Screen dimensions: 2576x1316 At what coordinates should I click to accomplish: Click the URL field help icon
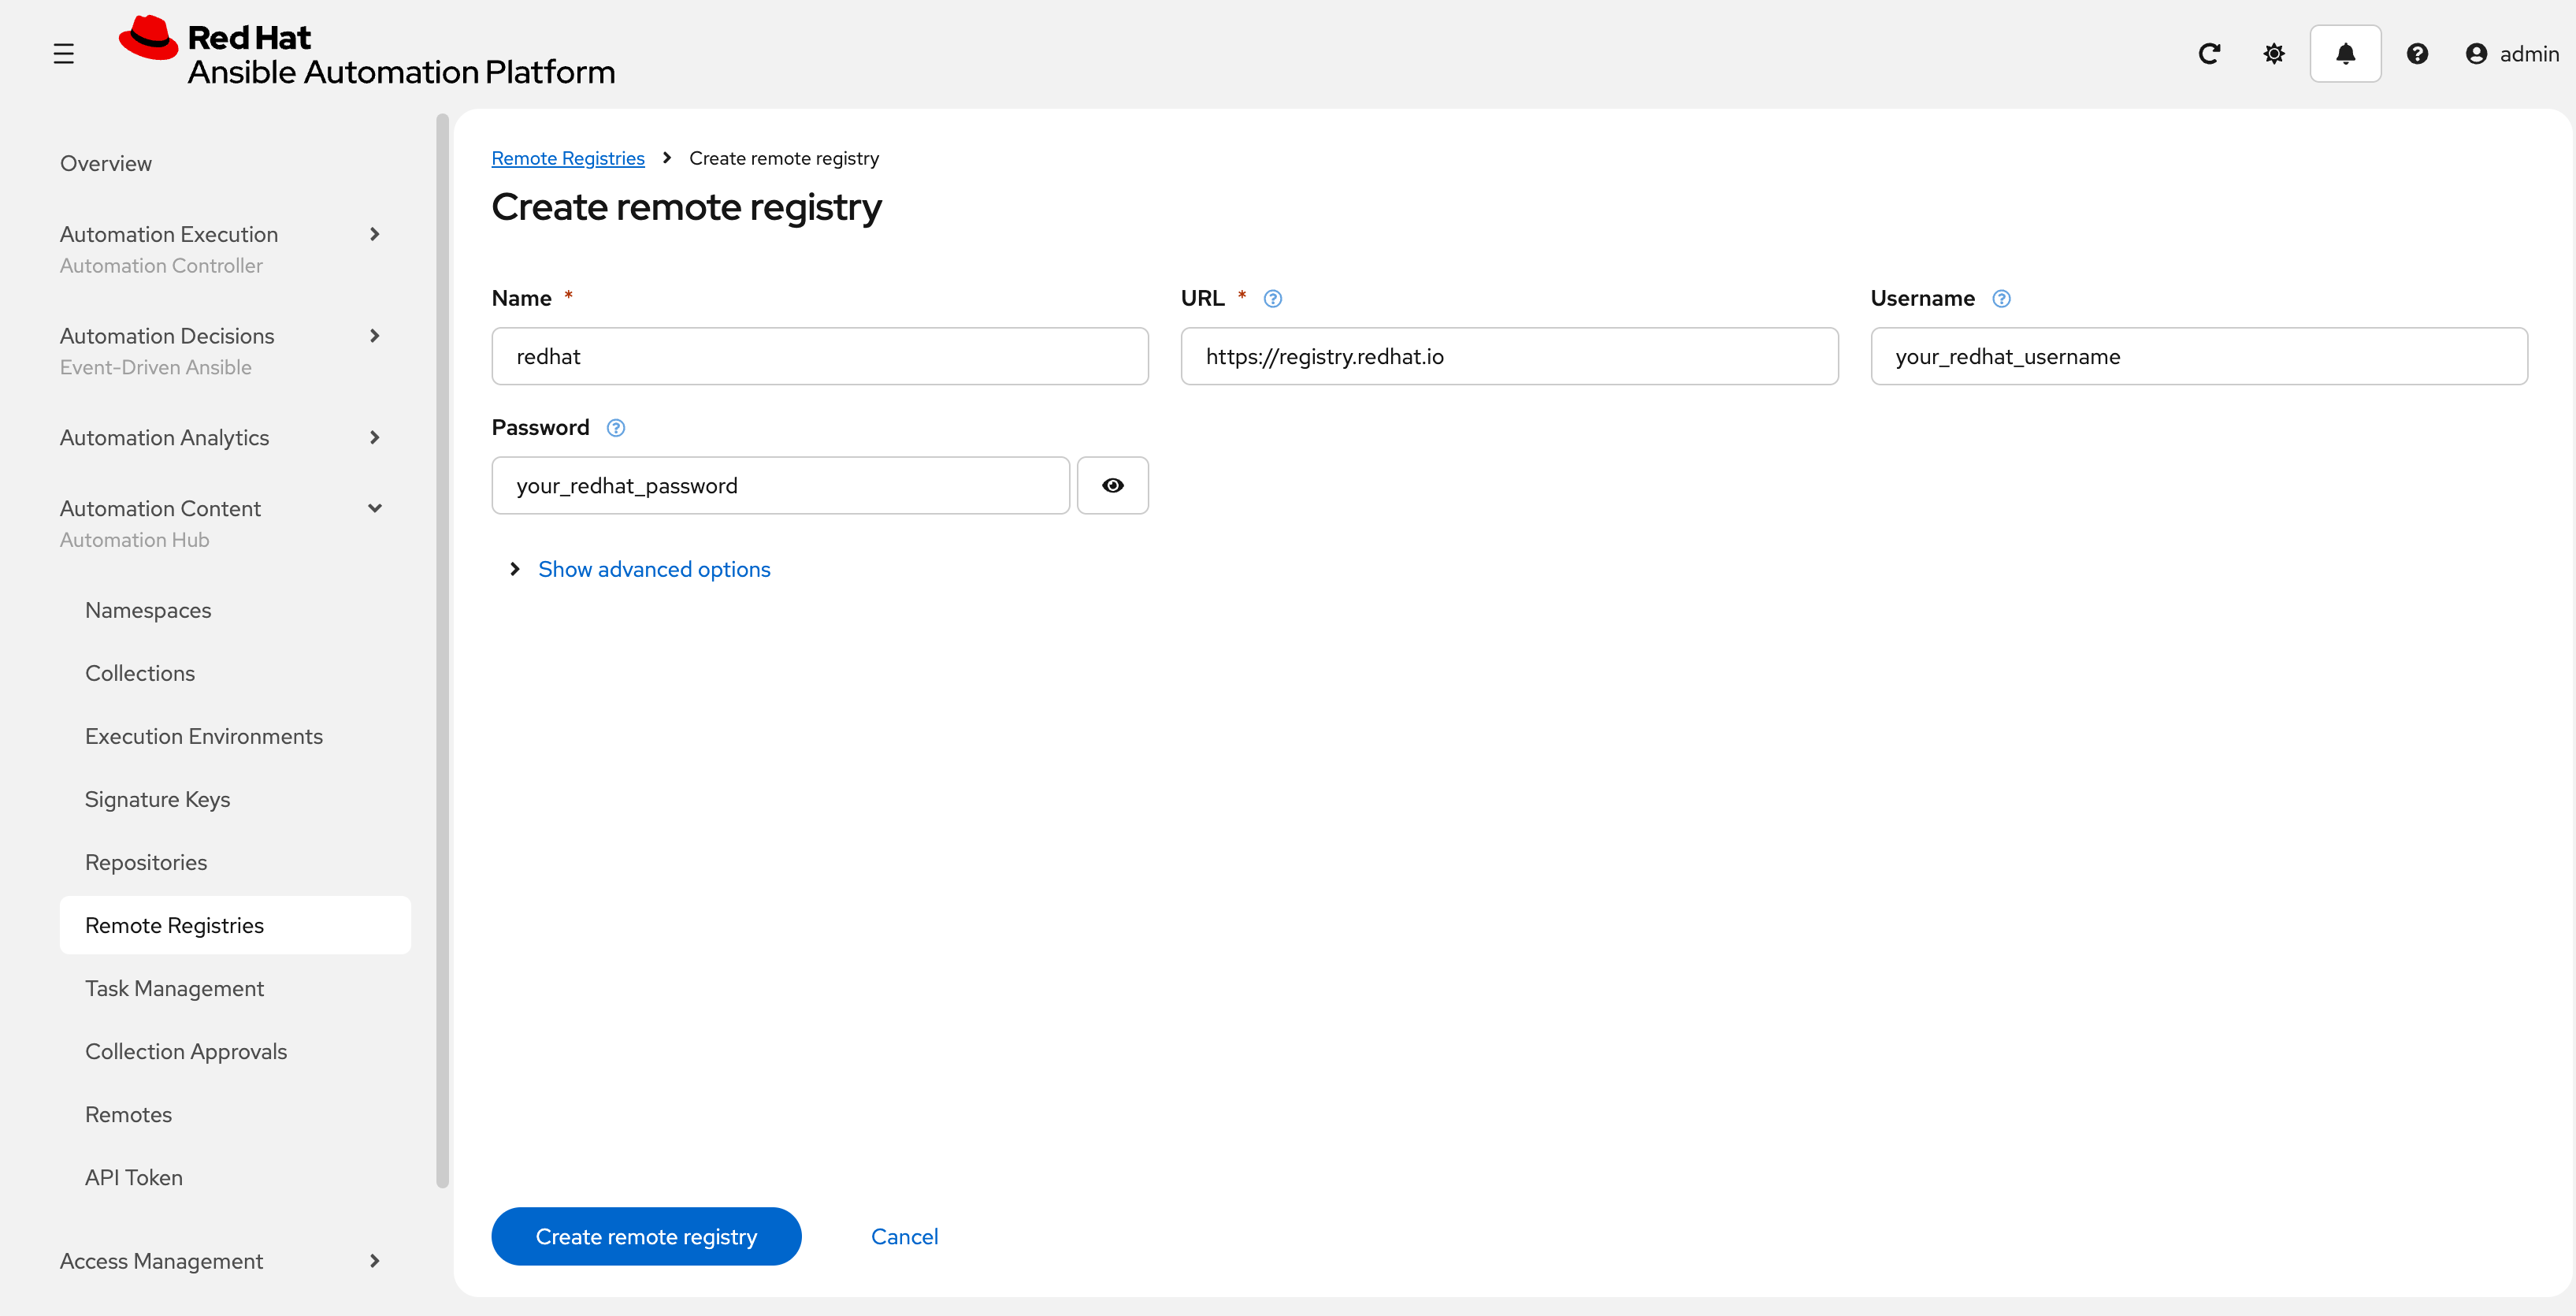tap(1272, 297)
